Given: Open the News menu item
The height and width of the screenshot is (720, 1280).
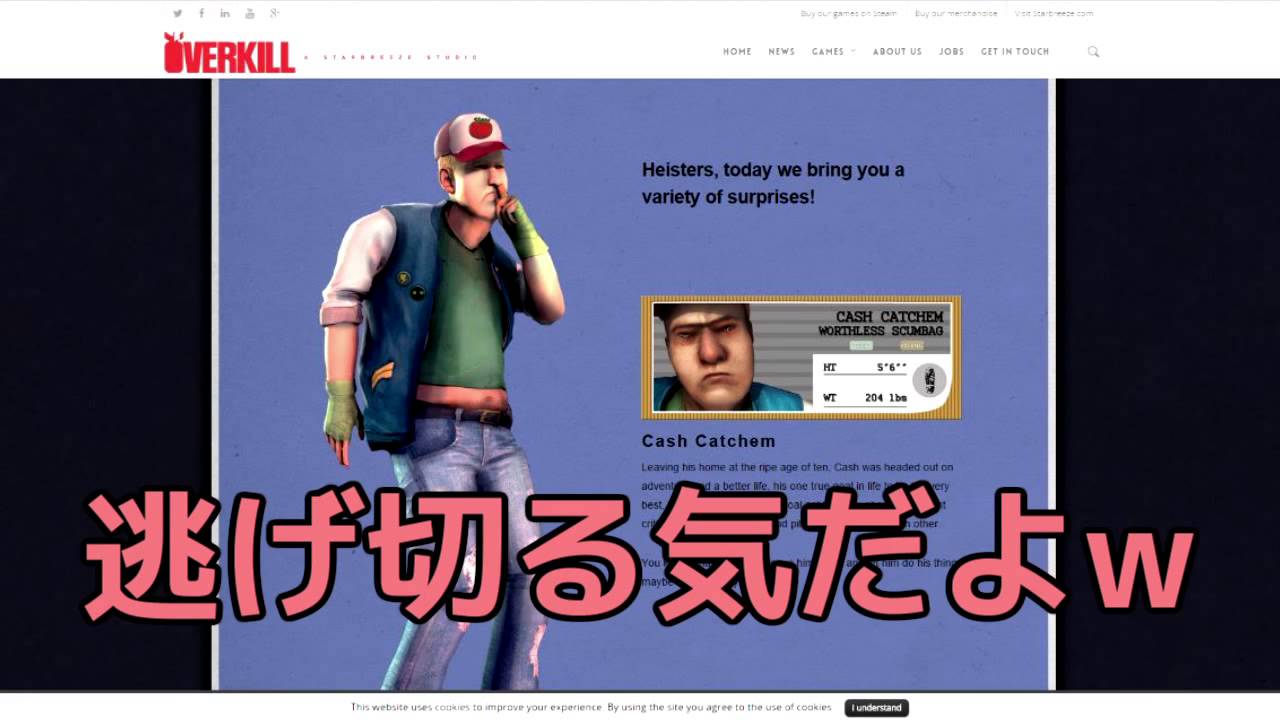Looking at the screenshot, I should coord(781,52).
